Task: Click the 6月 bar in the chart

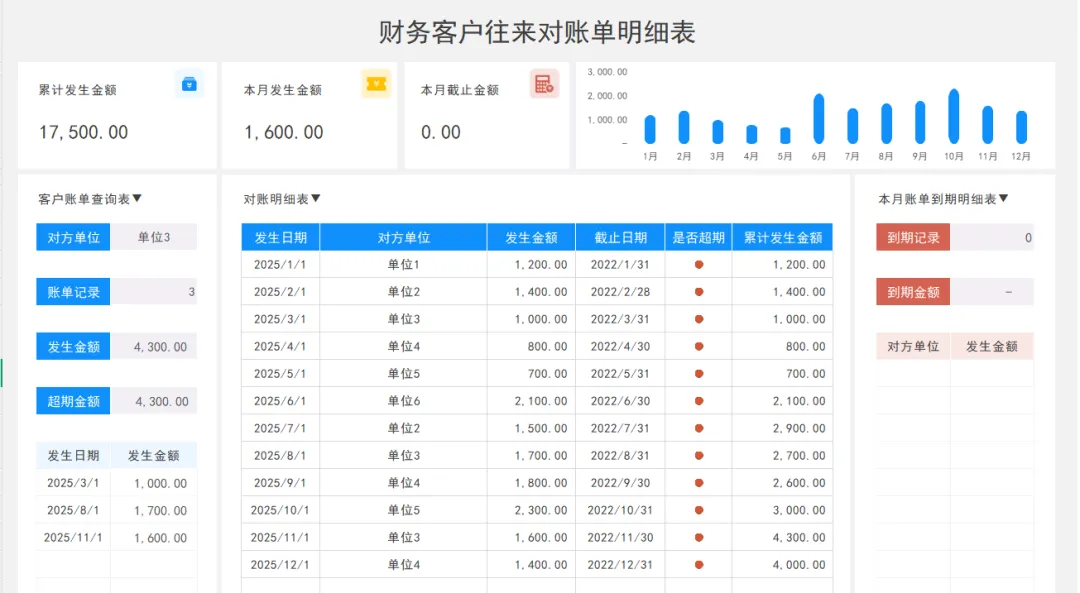Action: pyautogui.click(x=819, y=118)
